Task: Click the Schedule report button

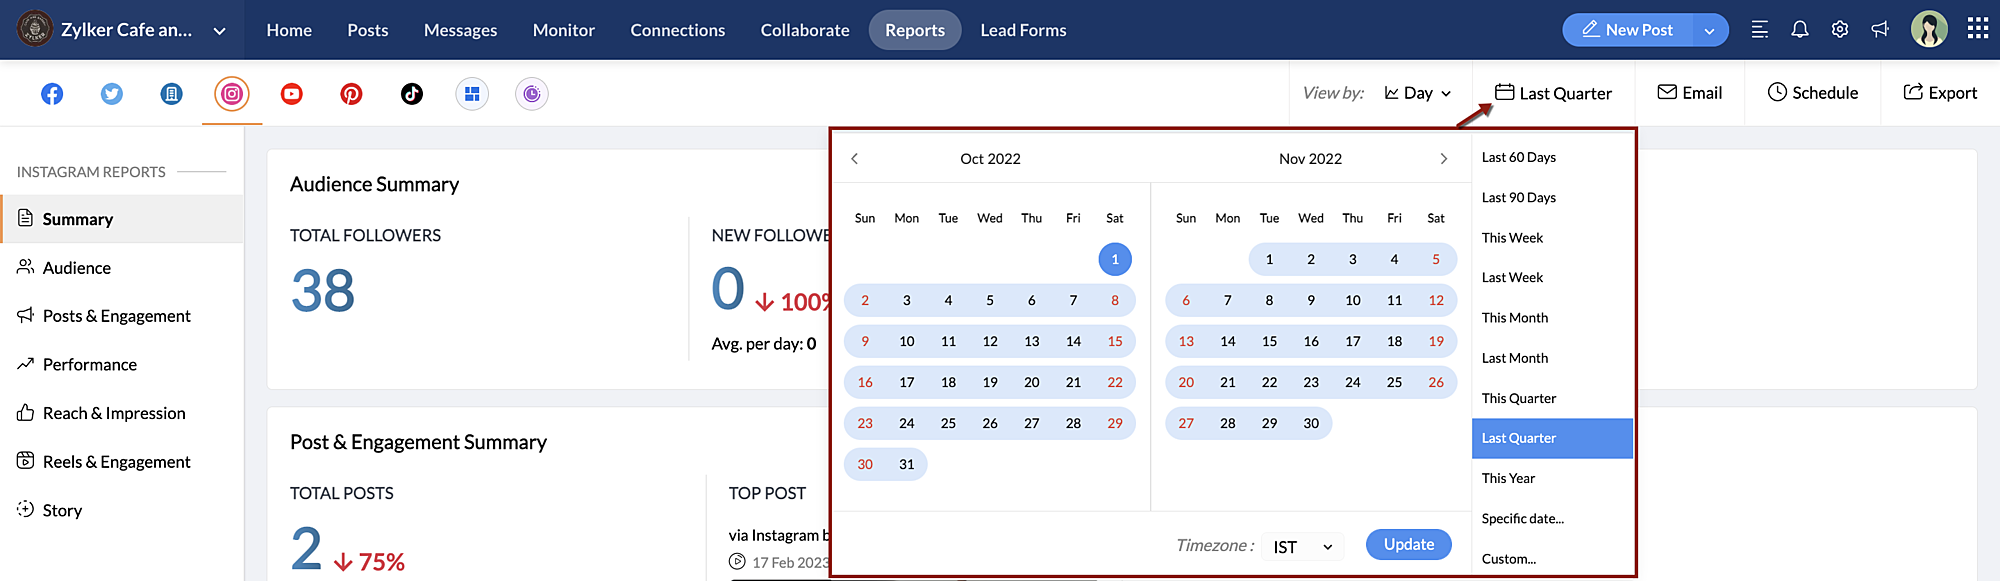Action: (x=1813, y=93)
